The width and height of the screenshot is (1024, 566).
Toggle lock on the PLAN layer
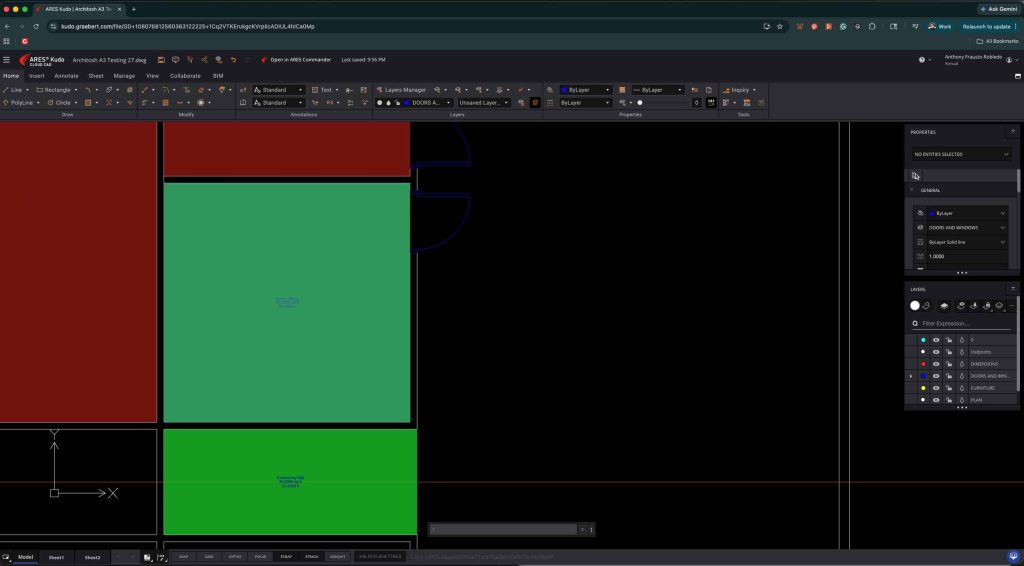tap(948, 400)
